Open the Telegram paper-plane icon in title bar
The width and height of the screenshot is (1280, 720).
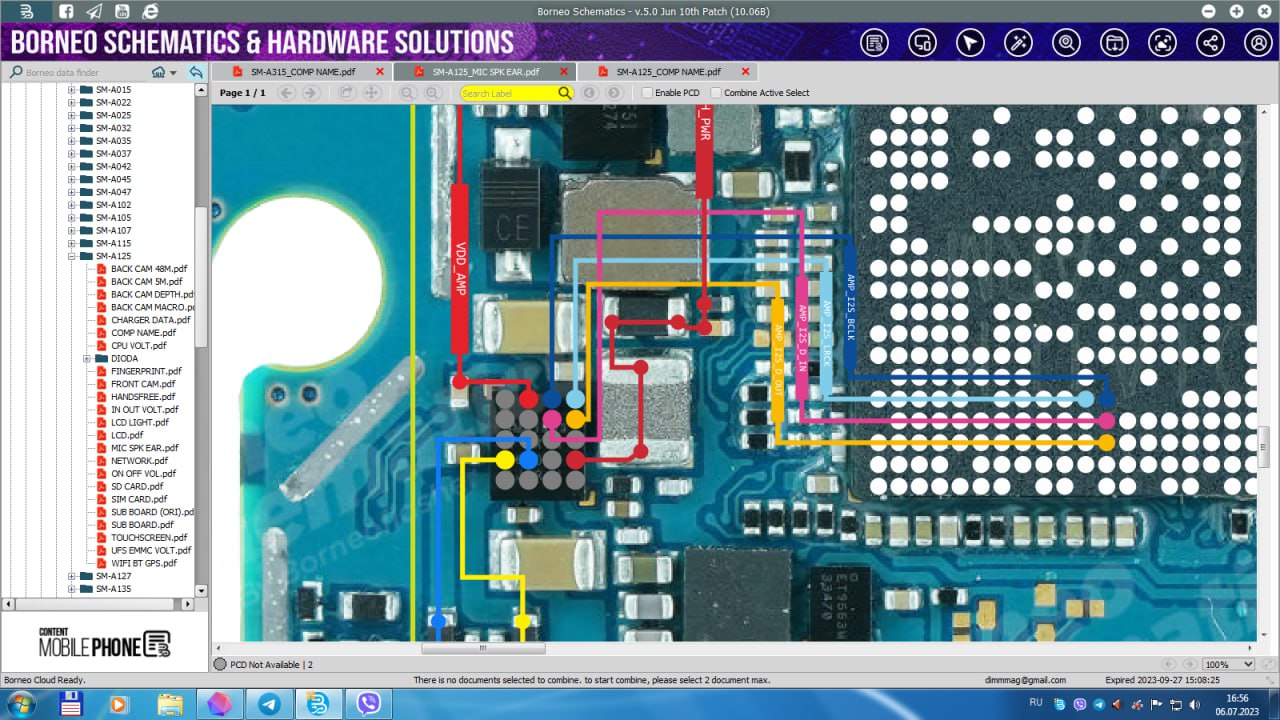[x=94, y=11]
